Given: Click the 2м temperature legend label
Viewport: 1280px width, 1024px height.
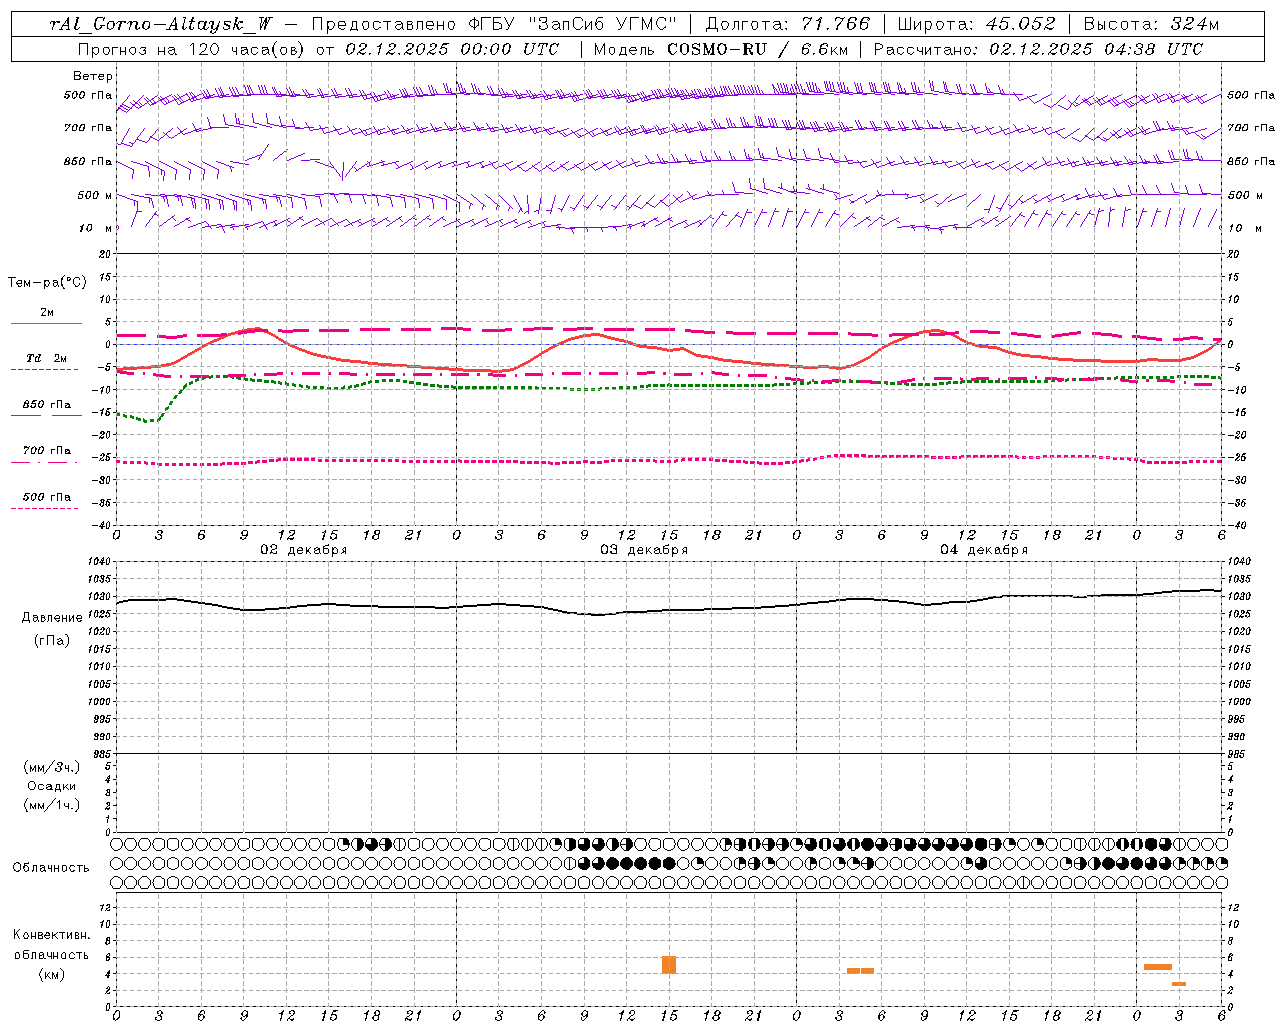Looking at the screenshot, I should tap(47, 312).
